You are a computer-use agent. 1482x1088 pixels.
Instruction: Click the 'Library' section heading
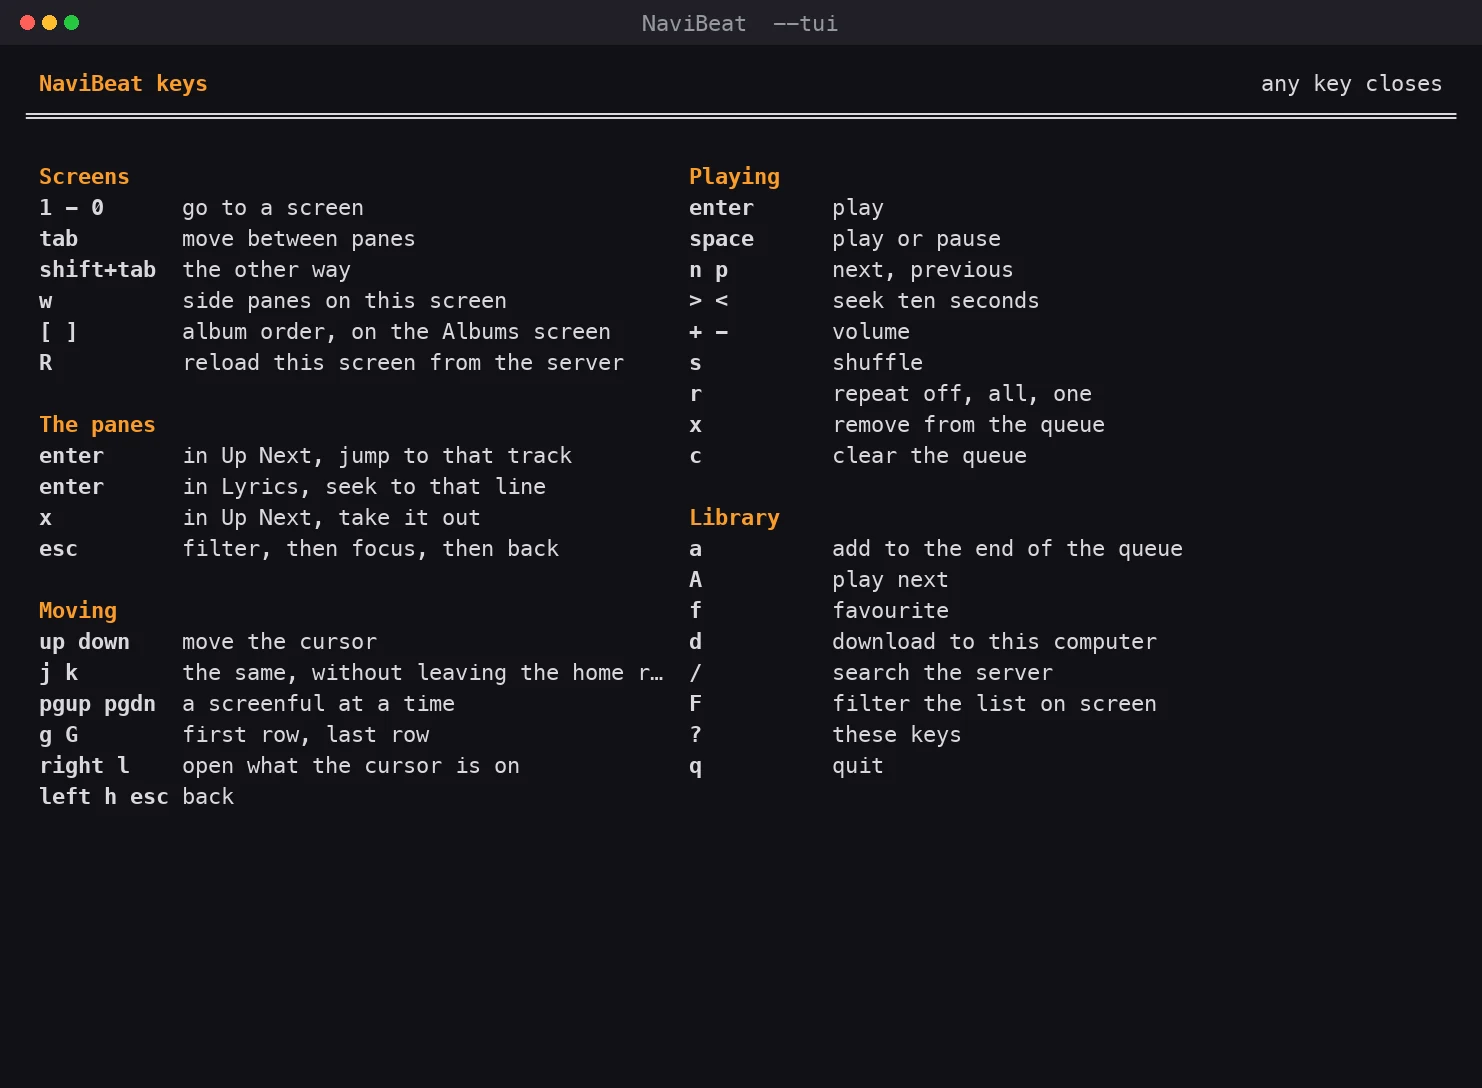734,518
